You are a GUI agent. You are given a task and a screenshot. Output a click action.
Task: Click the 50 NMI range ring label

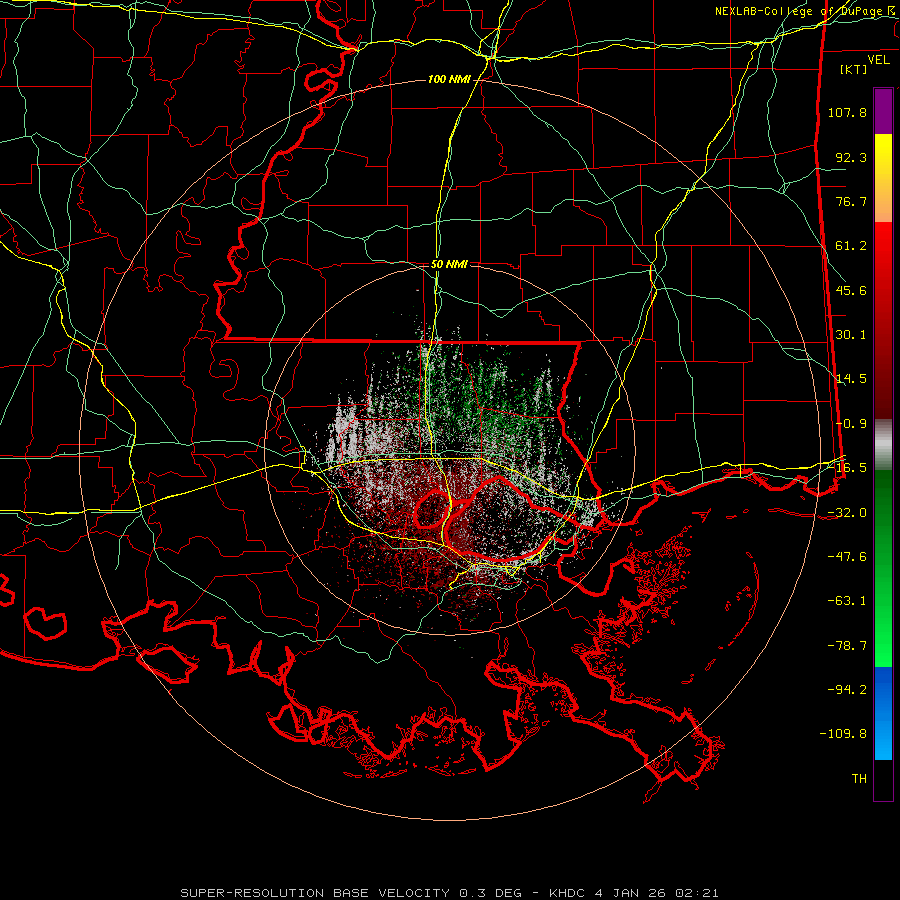(x=449, y=264)
